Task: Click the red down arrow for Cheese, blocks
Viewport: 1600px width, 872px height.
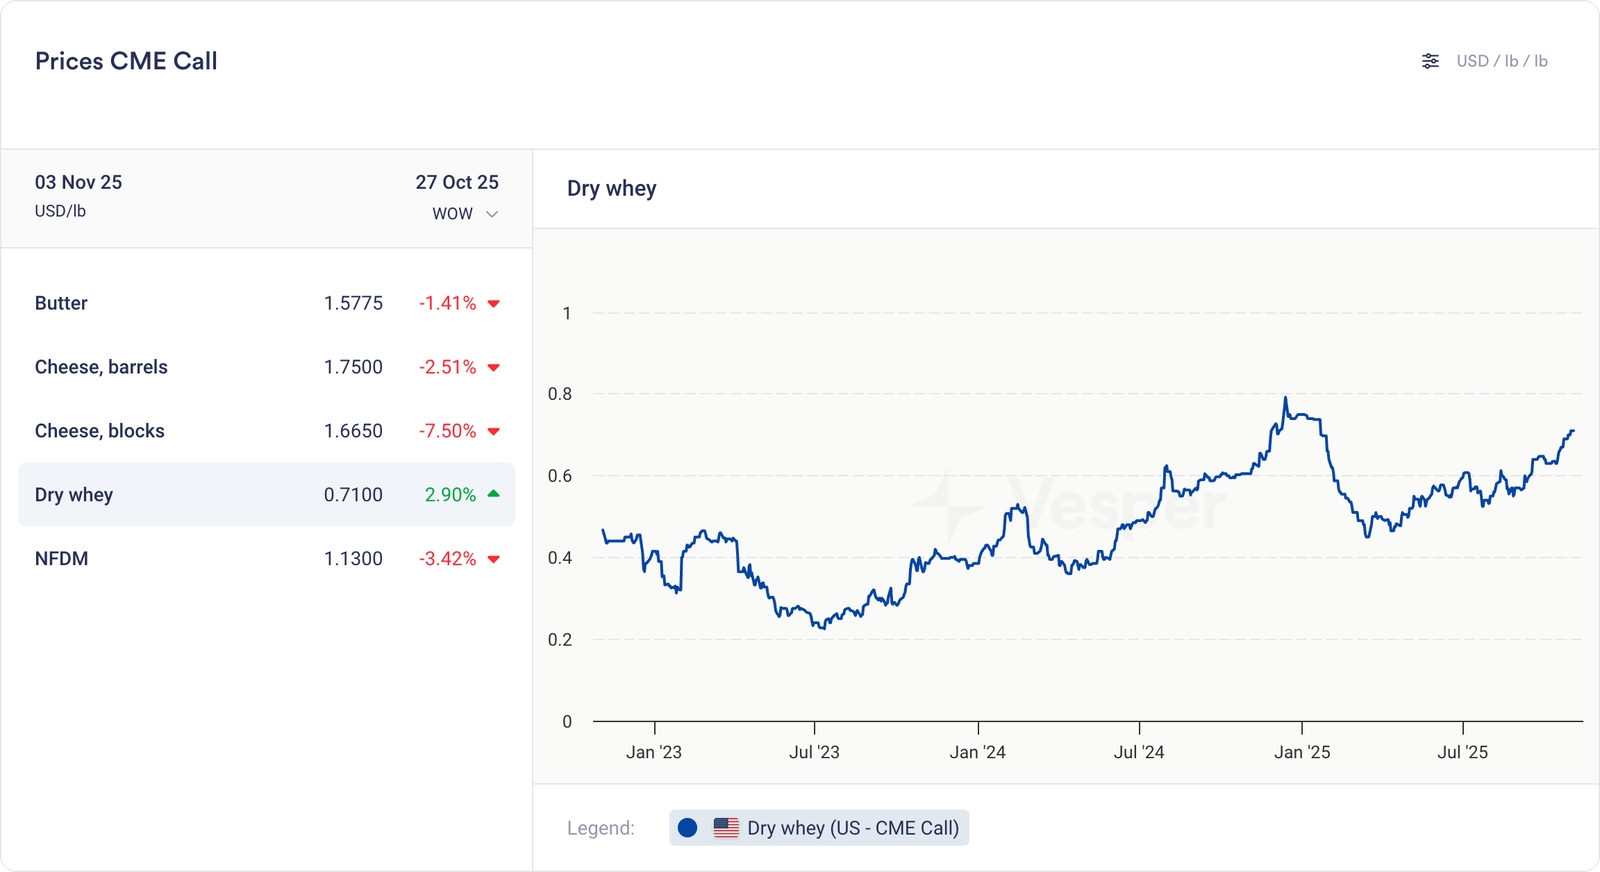Action: point(493,432)
